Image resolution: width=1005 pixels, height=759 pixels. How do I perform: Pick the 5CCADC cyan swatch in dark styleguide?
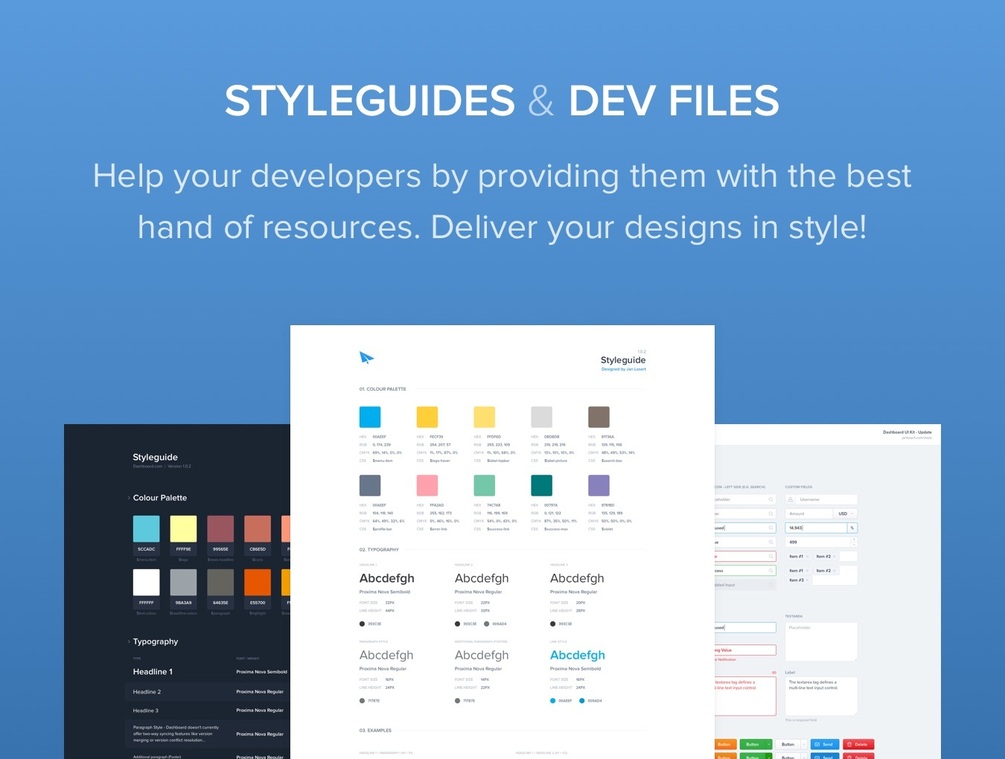point(146,529)
